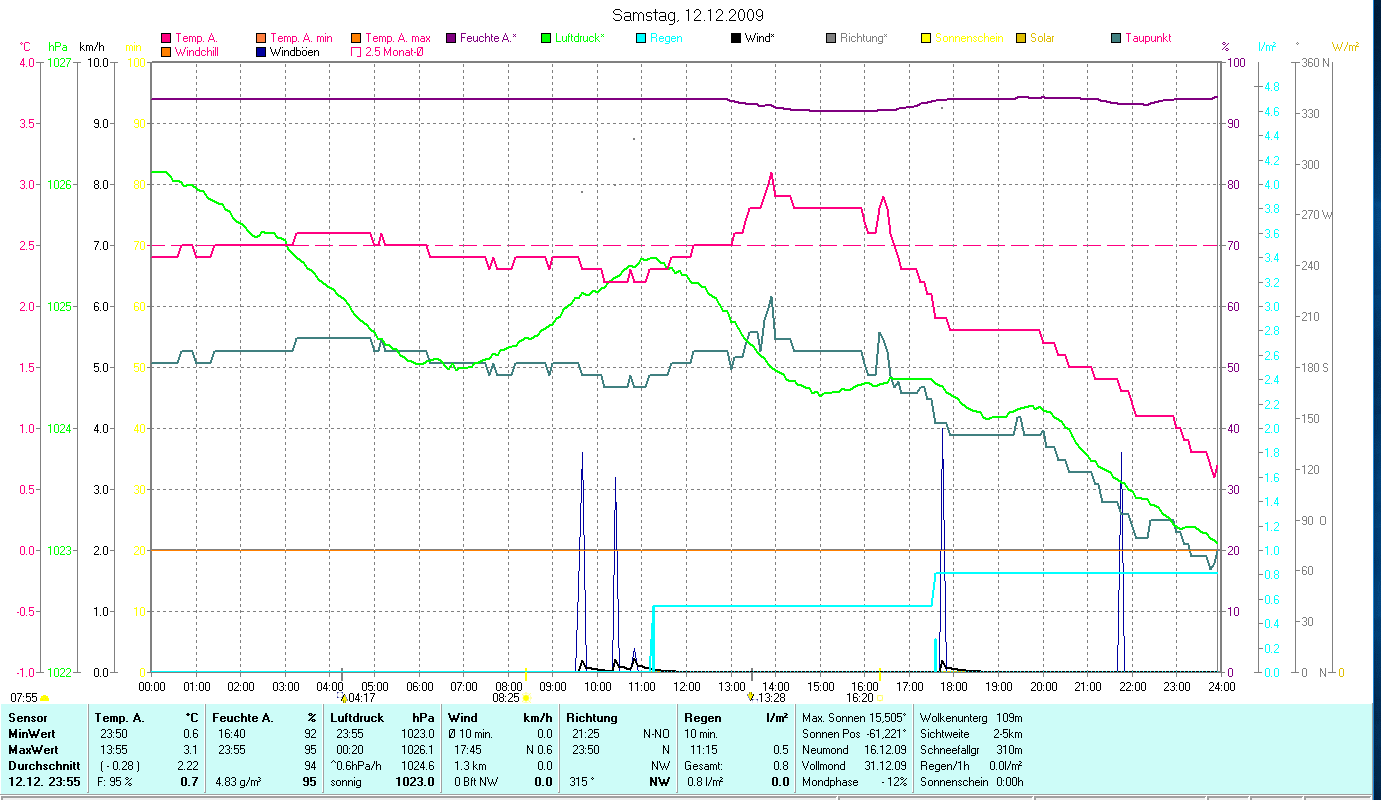Click the Temp. A. max legend color square
This screenshot has width=1381, height=800.
[356, 38]
